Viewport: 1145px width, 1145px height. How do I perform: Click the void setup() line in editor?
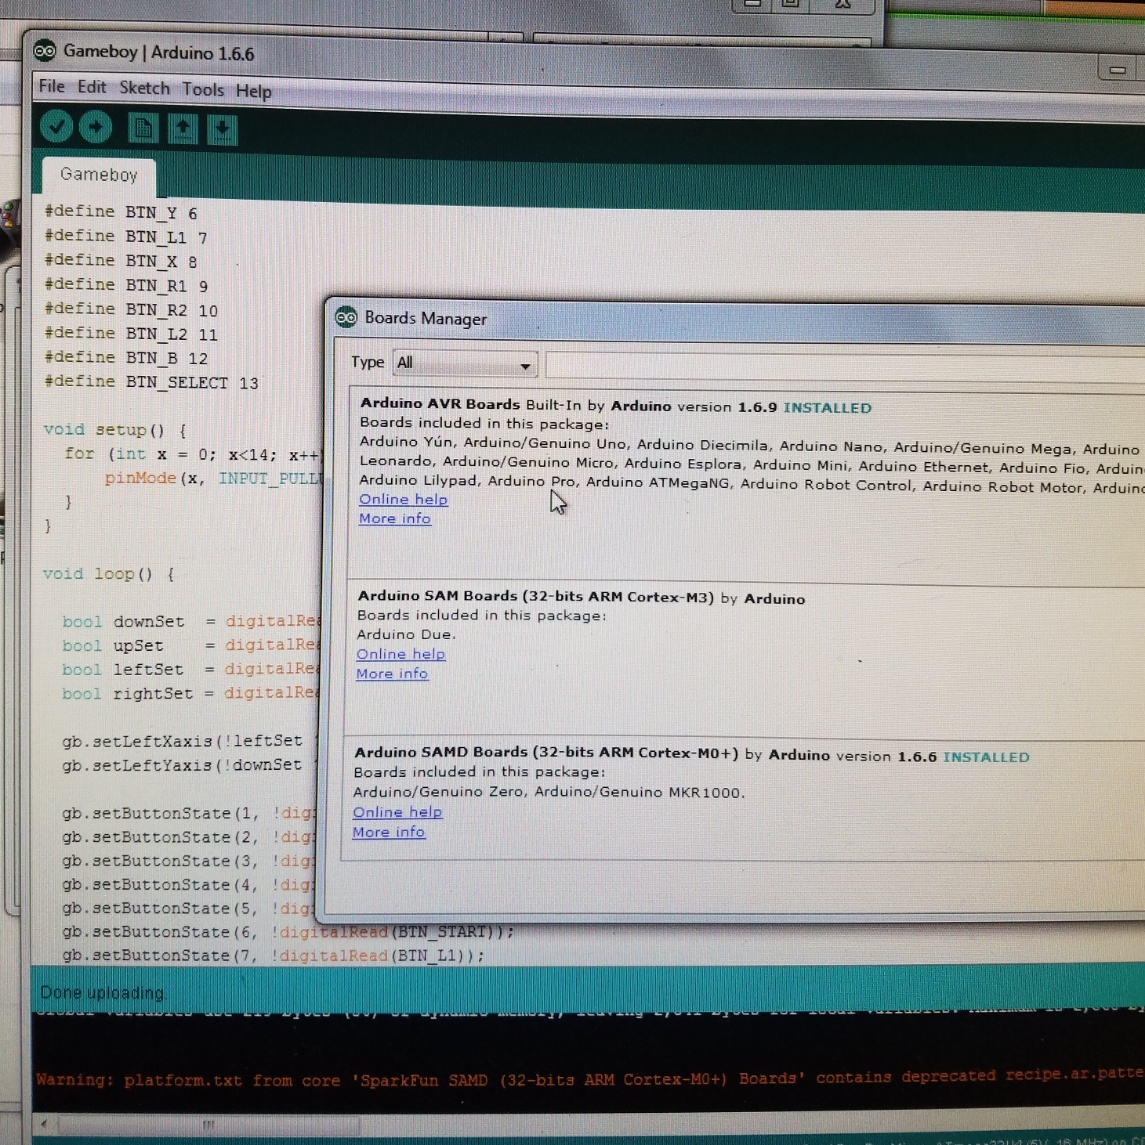(x=115, y=430)
